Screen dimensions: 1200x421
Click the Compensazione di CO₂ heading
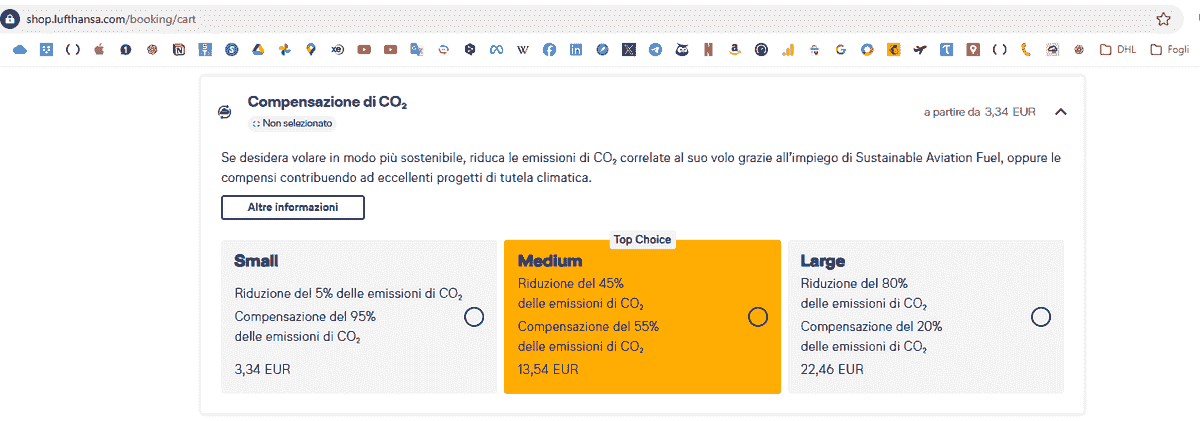point(327,102)
